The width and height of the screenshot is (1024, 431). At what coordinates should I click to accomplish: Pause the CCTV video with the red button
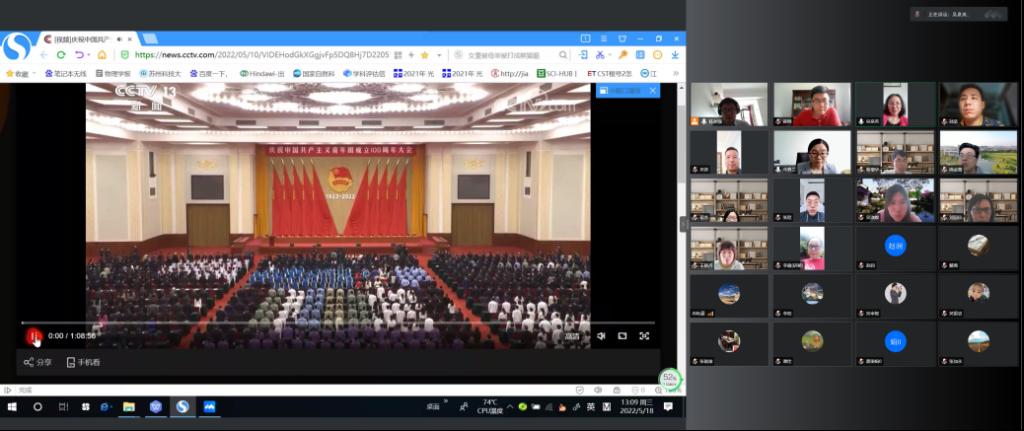[x=33, y=336]
